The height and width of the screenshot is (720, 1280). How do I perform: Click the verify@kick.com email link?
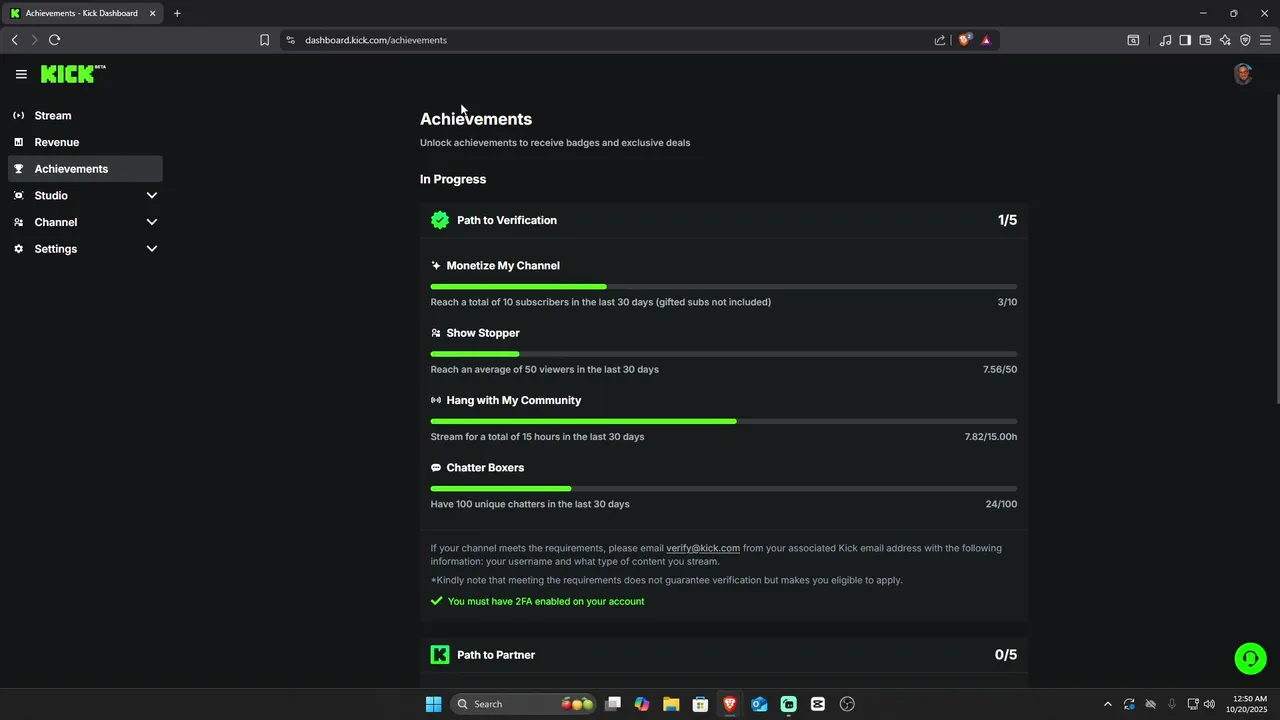click(x=703, y=548)
